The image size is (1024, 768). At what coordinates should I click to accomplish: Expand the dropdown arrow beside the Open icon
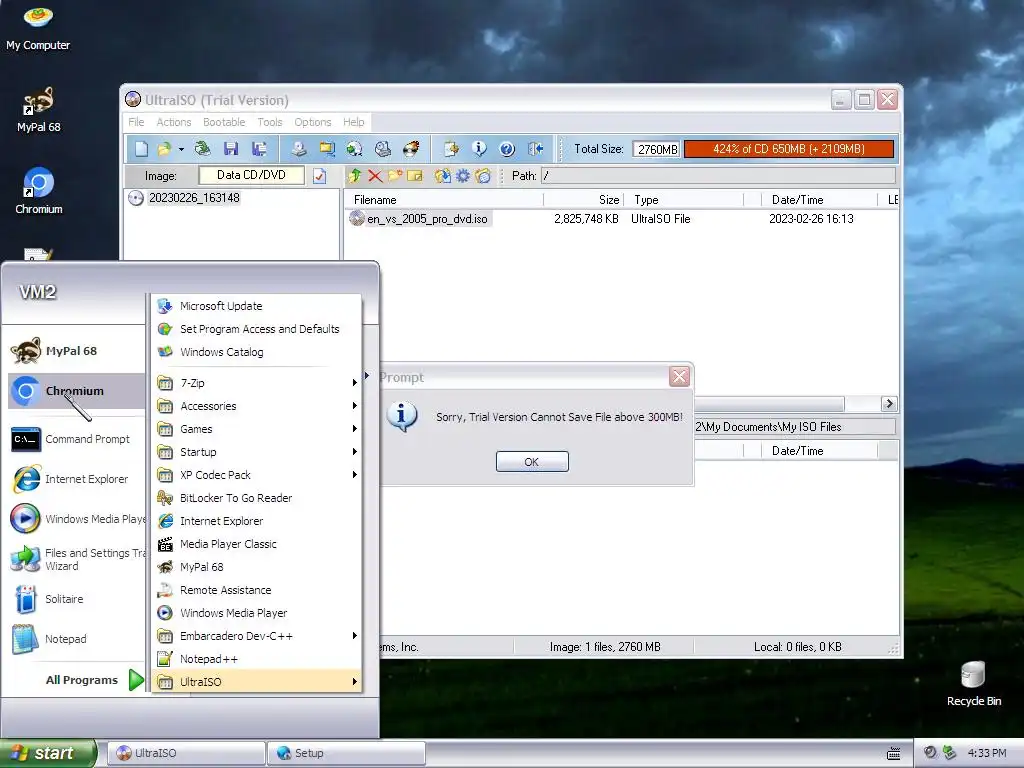[181, 149]
